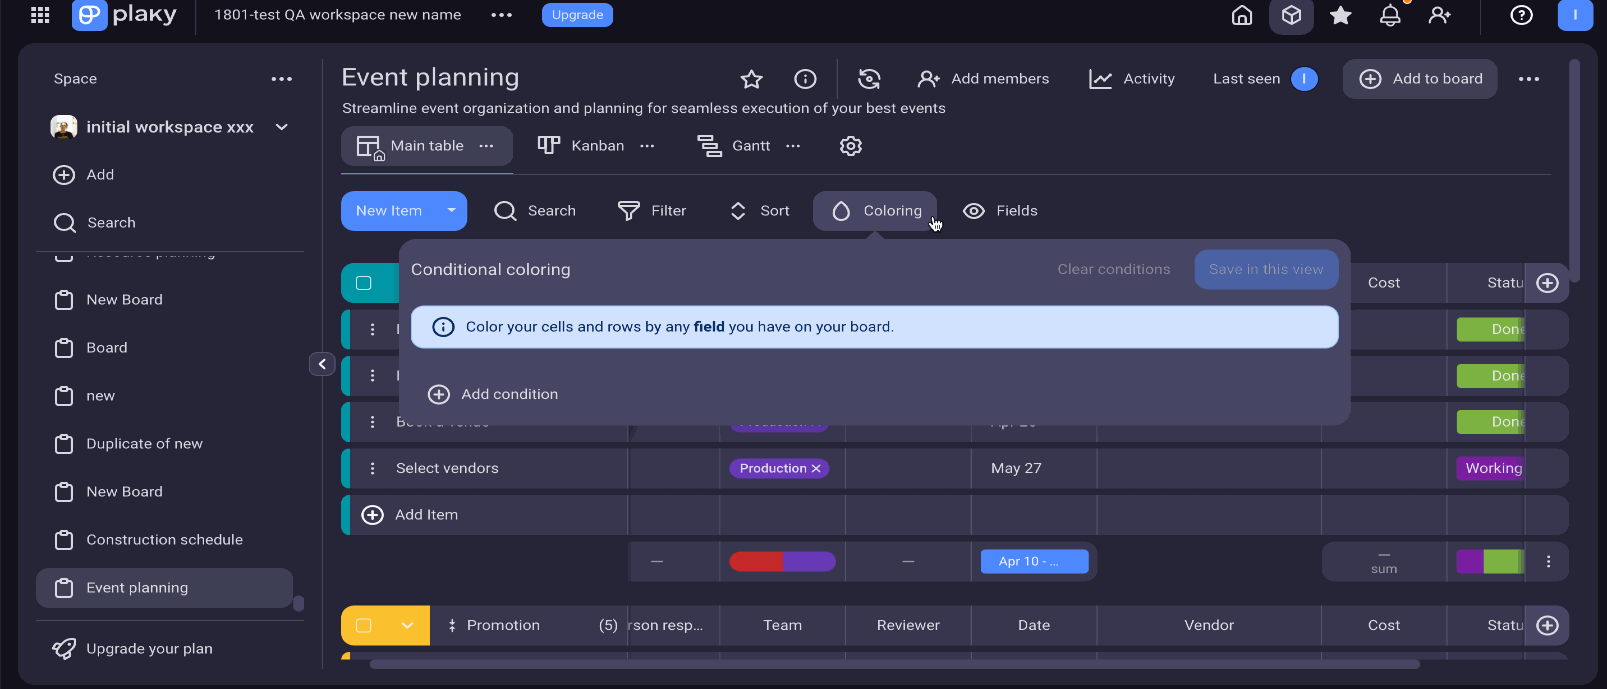This screenshot has height=689, width=1607.
Task: Favorite the Event planning board star
Action: (x=752, y=79)
